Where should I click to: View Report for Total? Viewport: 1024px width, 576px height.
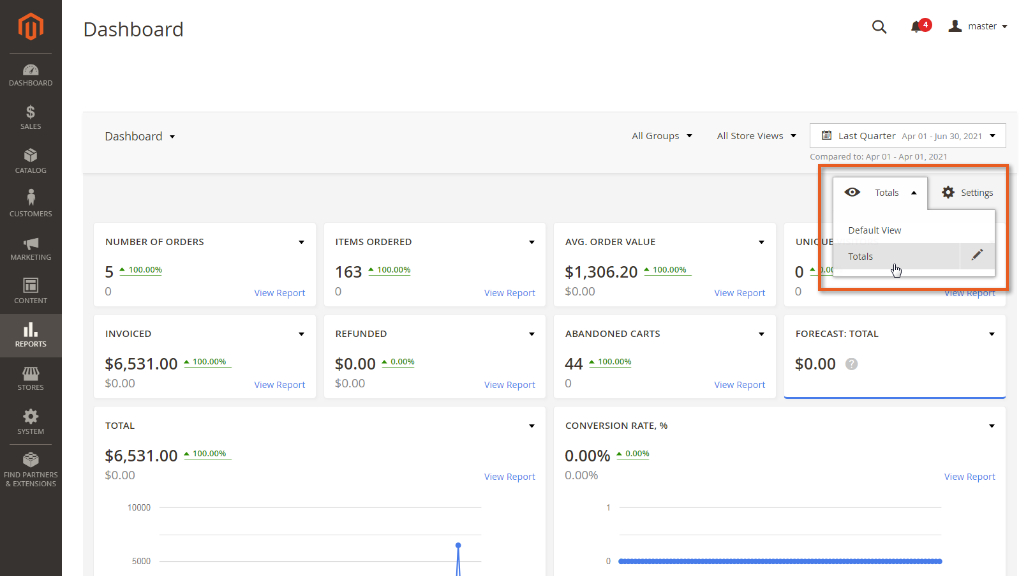click(x=509, y=477)
